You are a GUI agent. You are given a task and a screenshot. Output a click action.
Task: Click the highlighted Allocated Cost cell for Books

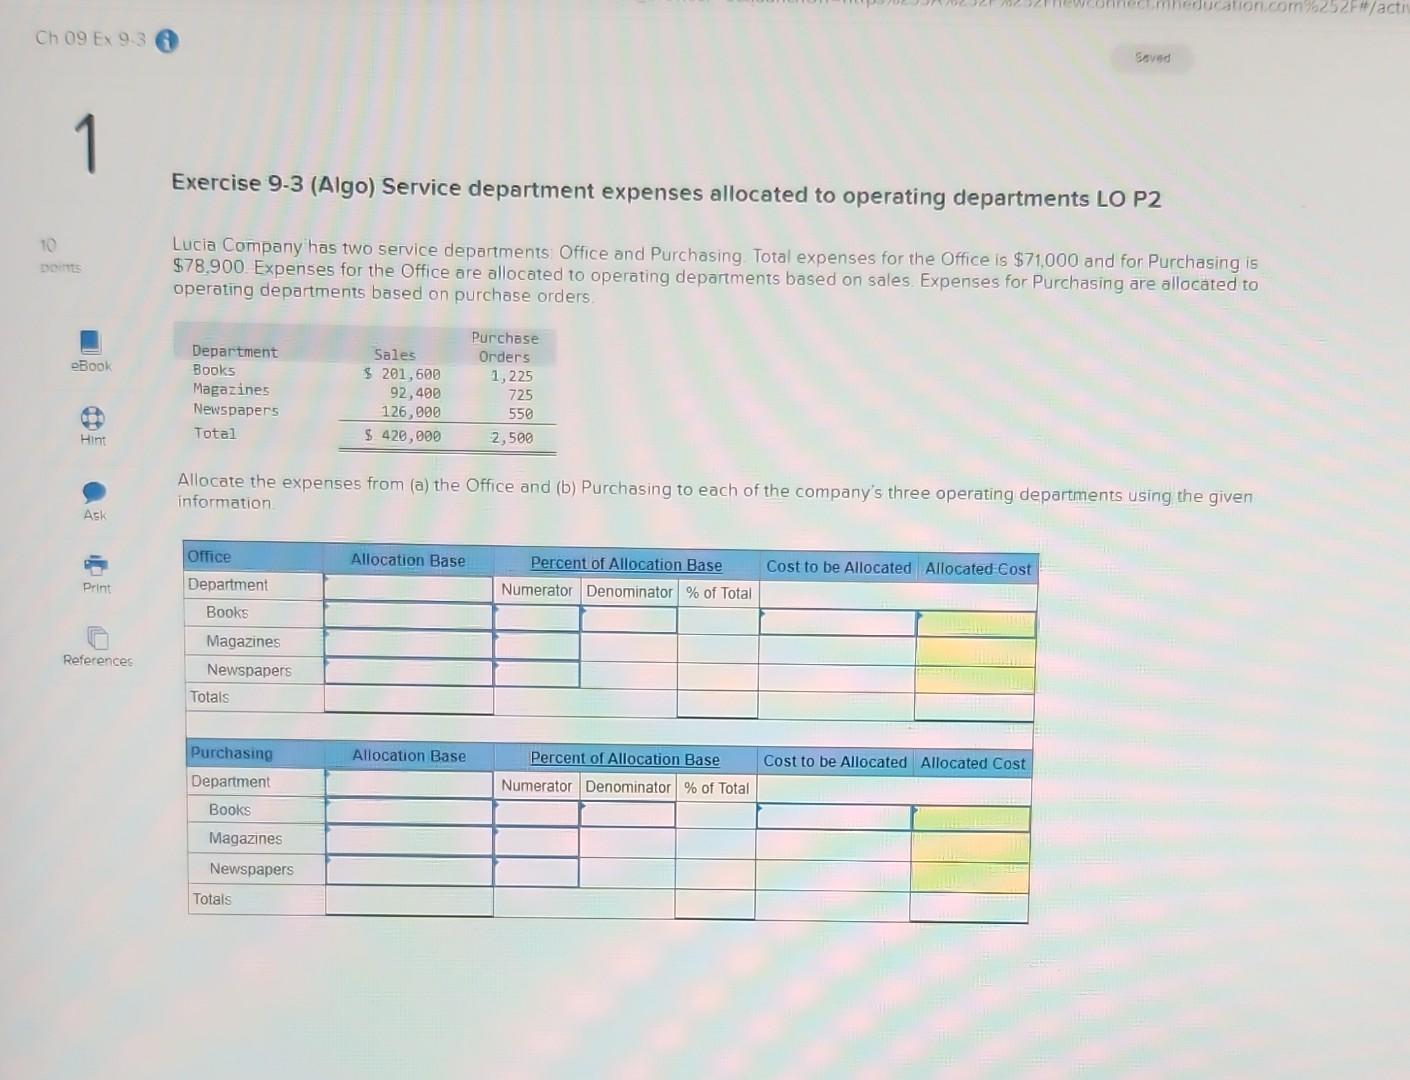click(x=974, y=622)
